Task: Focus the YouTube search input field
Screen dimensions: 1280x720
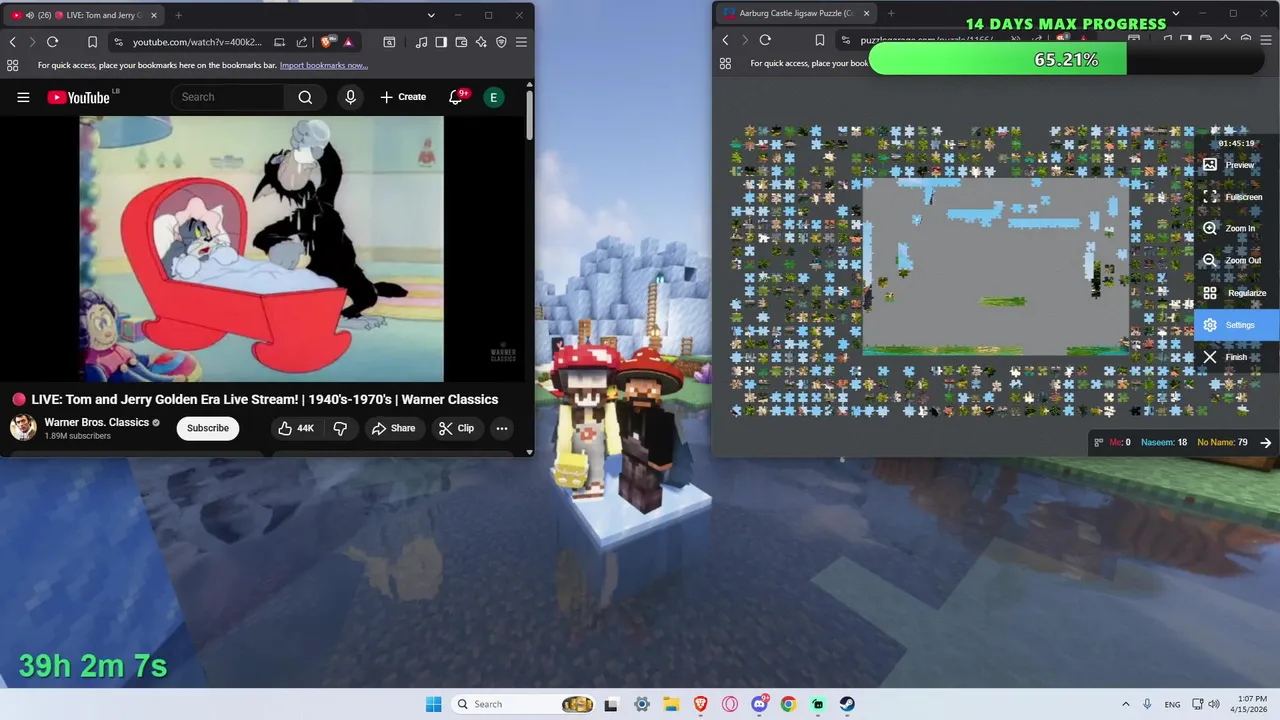Action: 228,97
